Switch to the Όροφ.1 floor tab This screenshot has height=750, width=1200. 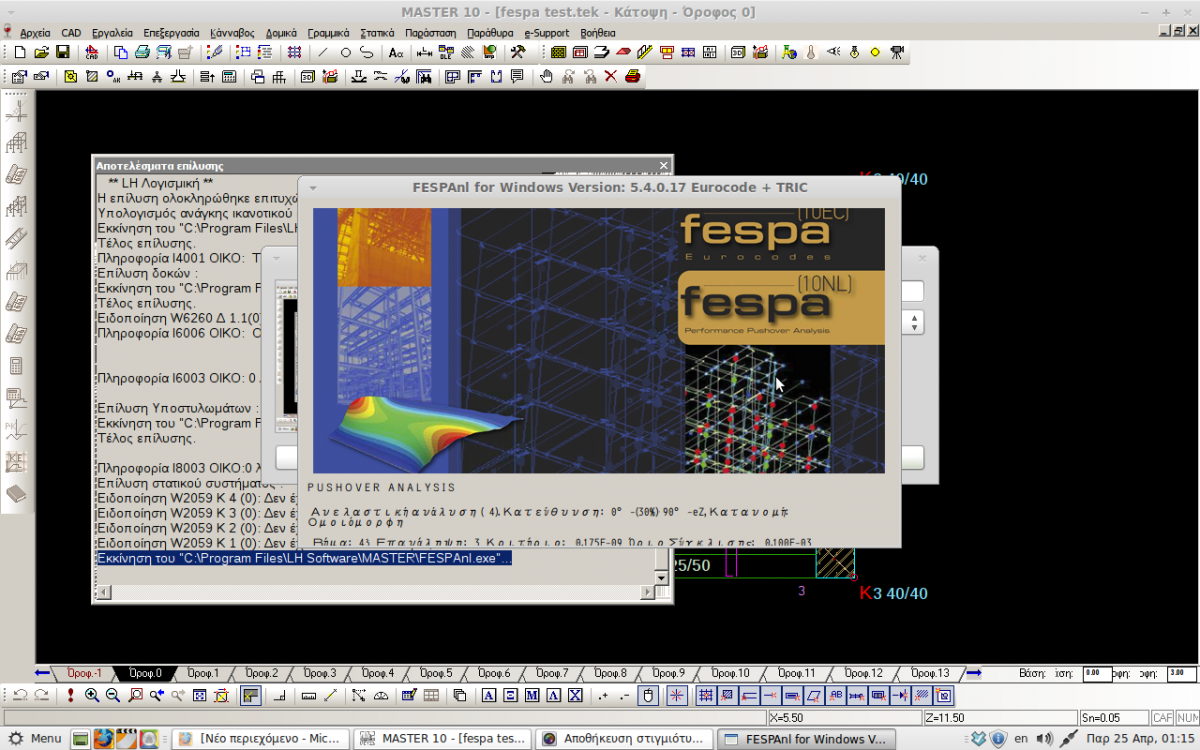pos(203,673)
